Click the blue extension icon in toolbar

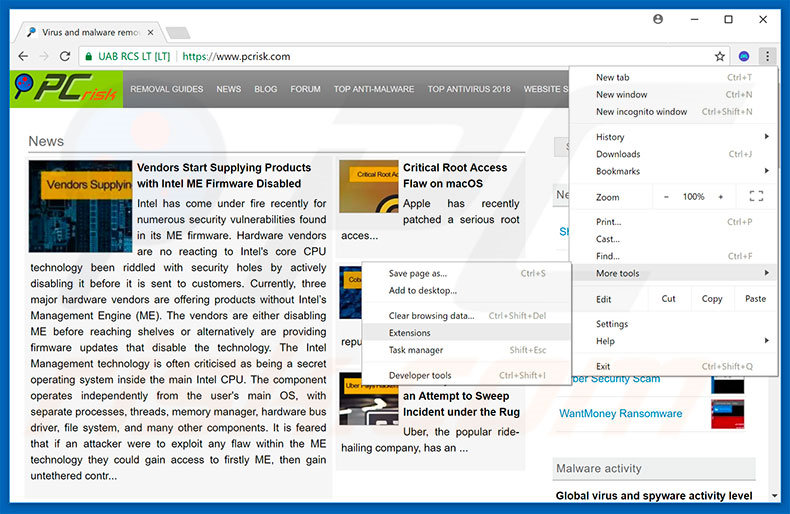(744, 56)
